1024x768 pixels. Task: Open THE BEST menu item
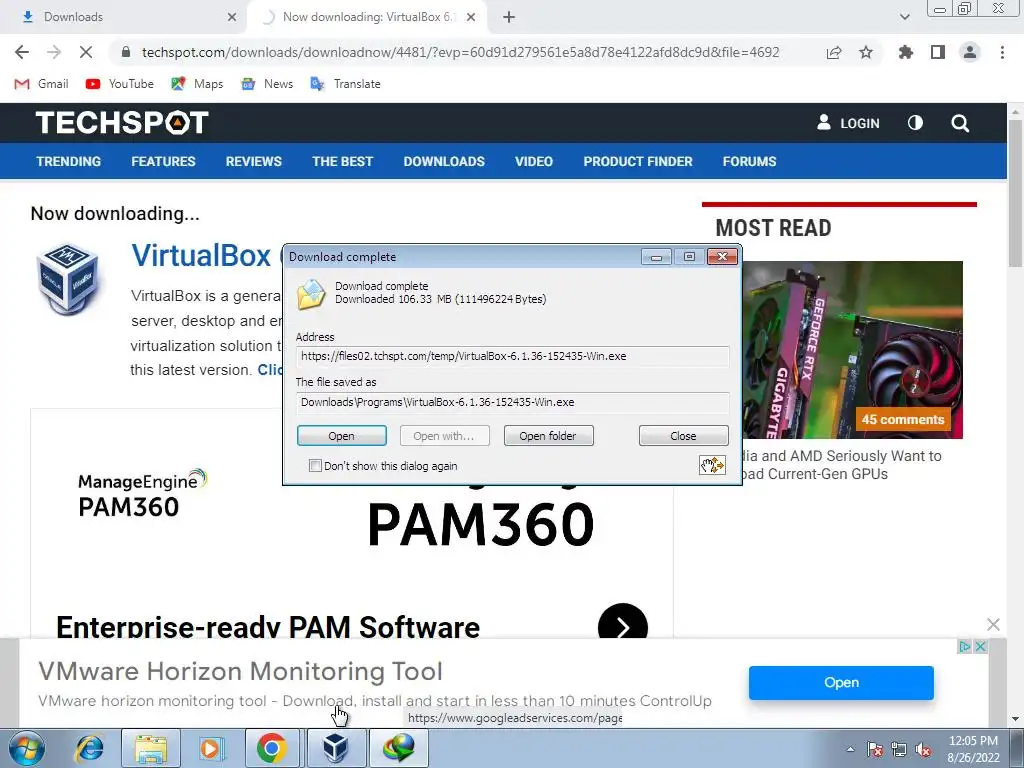(342, 161)
